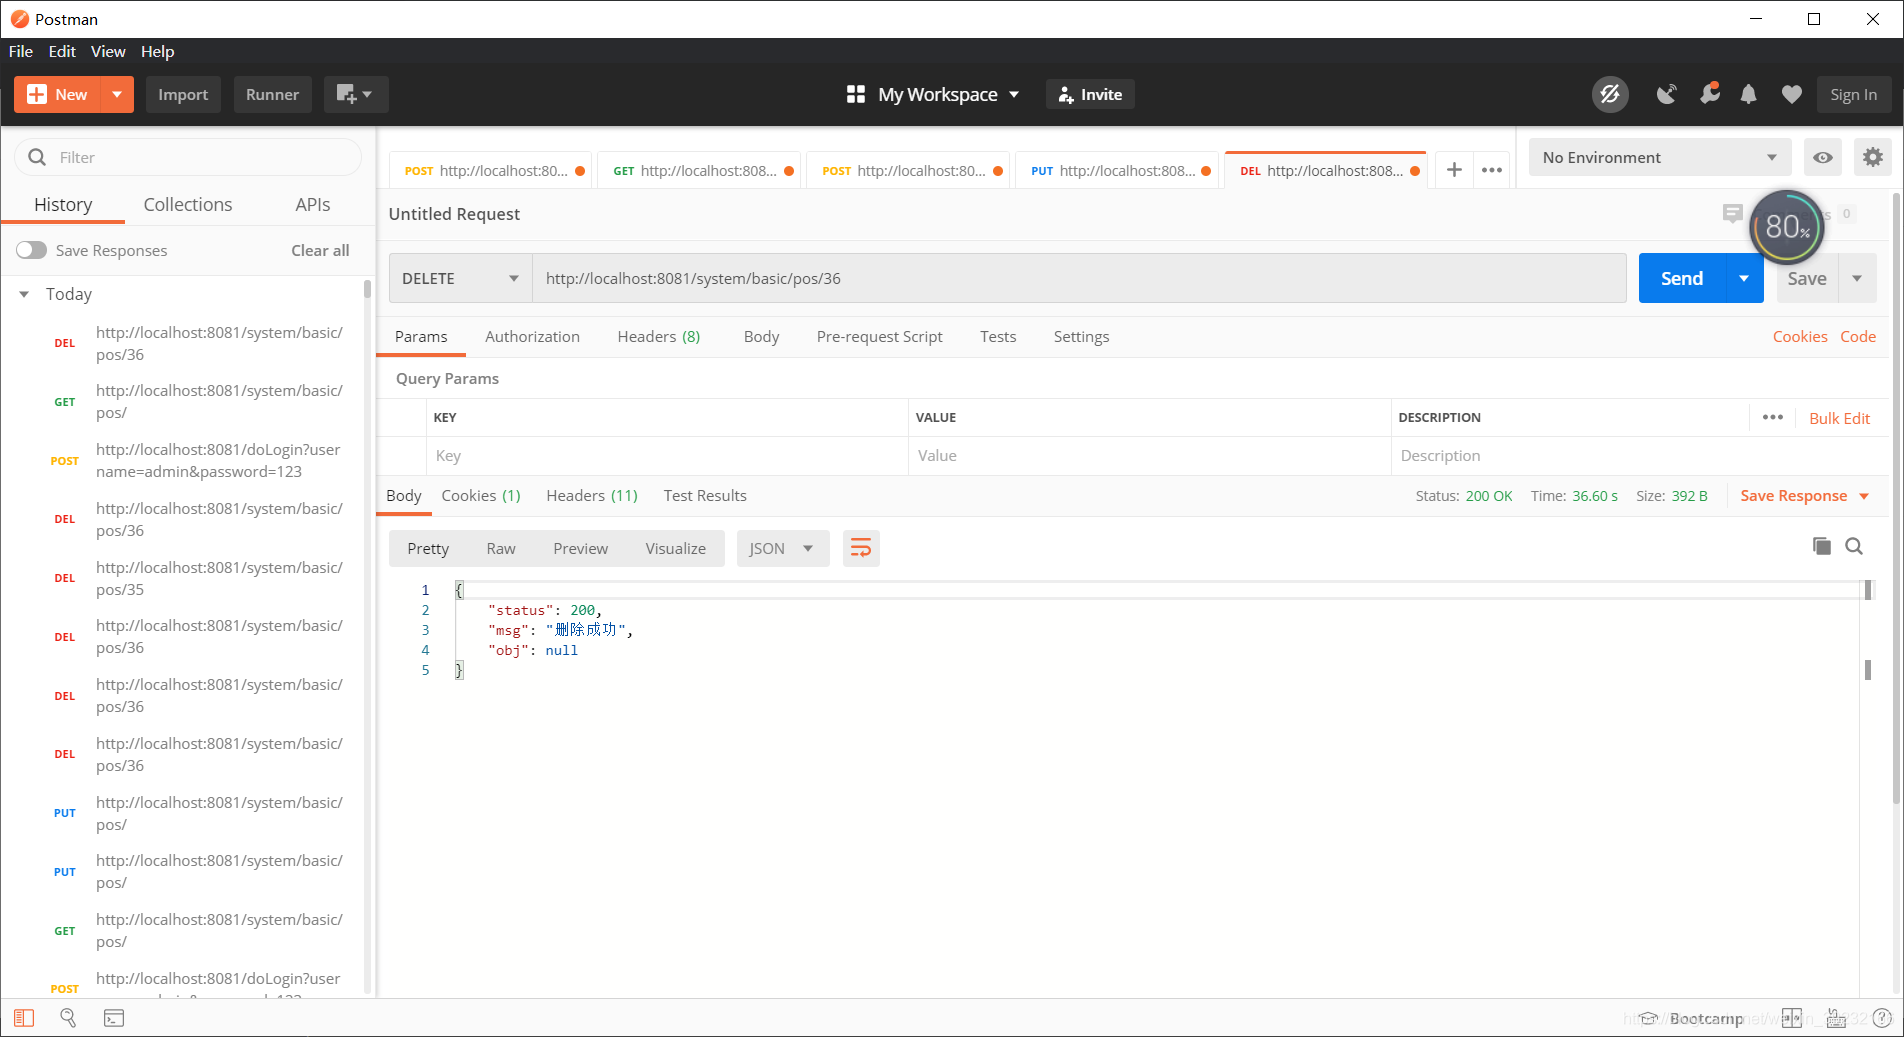
Task: Switch to two pane view icon
Action: pos(1792,1018)
